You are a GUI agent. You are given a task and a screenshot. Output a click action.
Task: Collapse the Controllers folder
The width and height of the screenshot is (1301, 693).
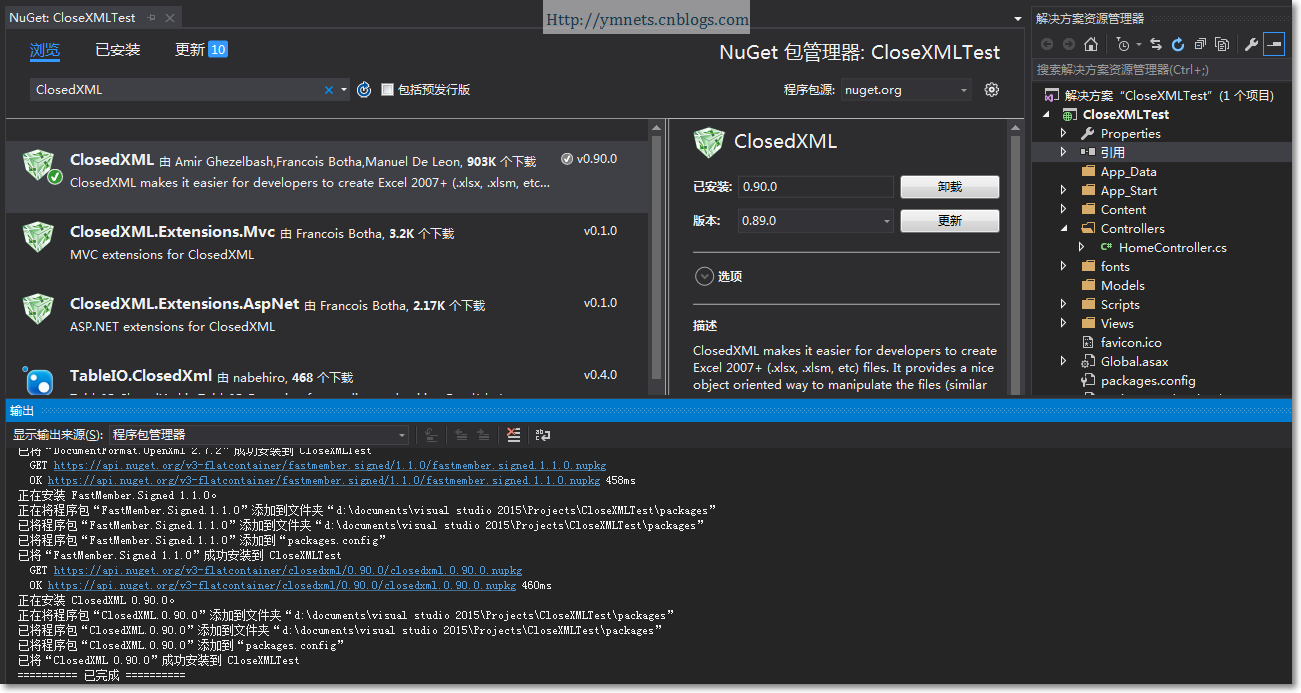1063,228
